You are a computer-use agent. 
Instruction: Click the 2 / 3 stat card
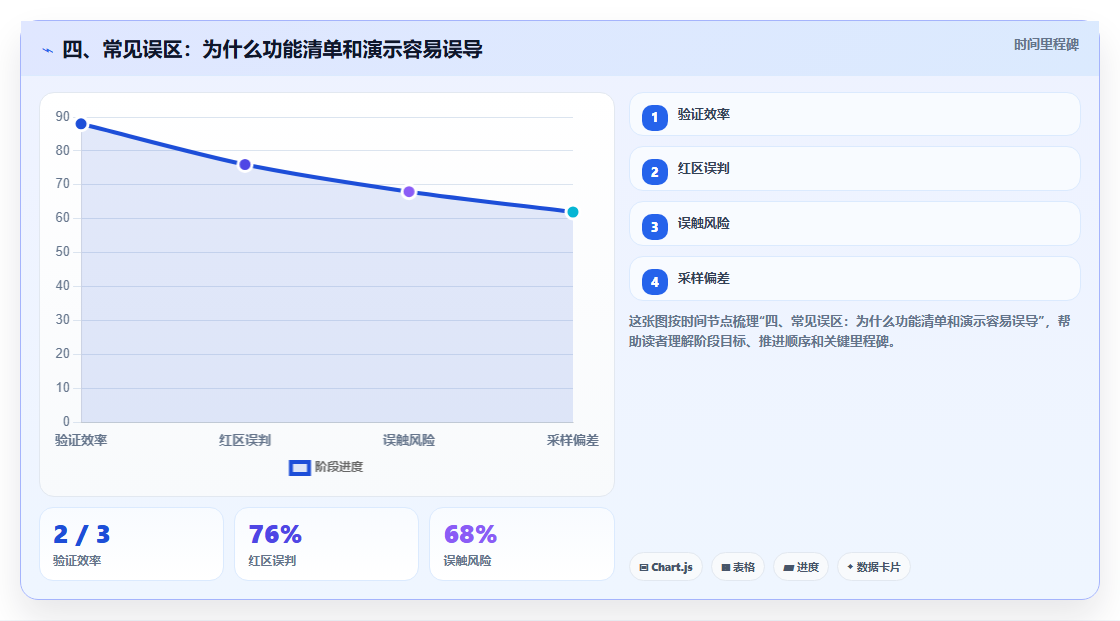pyautogui.click(x=131, y=544)
